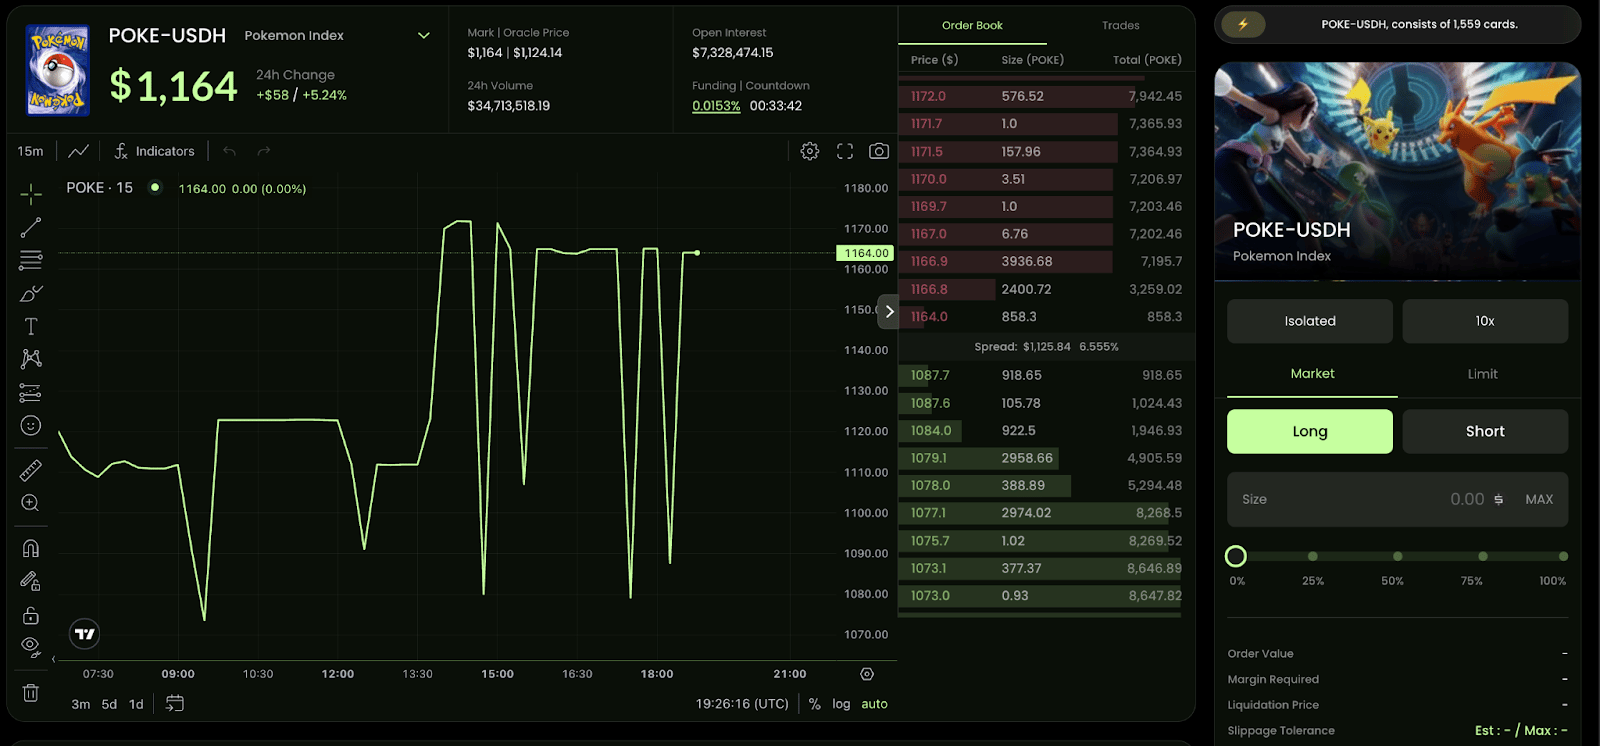Select the Text annotation tool
The width and height of the screenshot is (1600, 746).
(x=31, y=327)
